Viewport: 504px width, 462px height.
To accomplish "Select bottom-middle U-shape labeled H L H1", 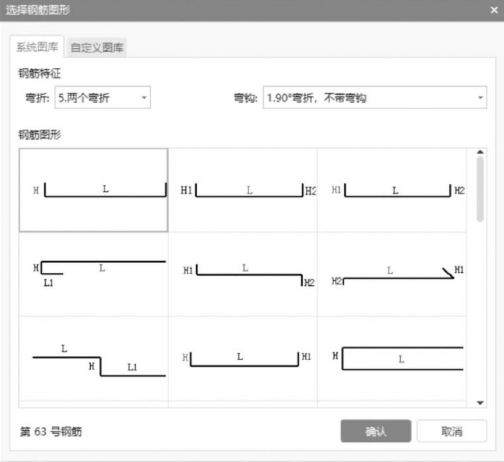I will [243, 359].
